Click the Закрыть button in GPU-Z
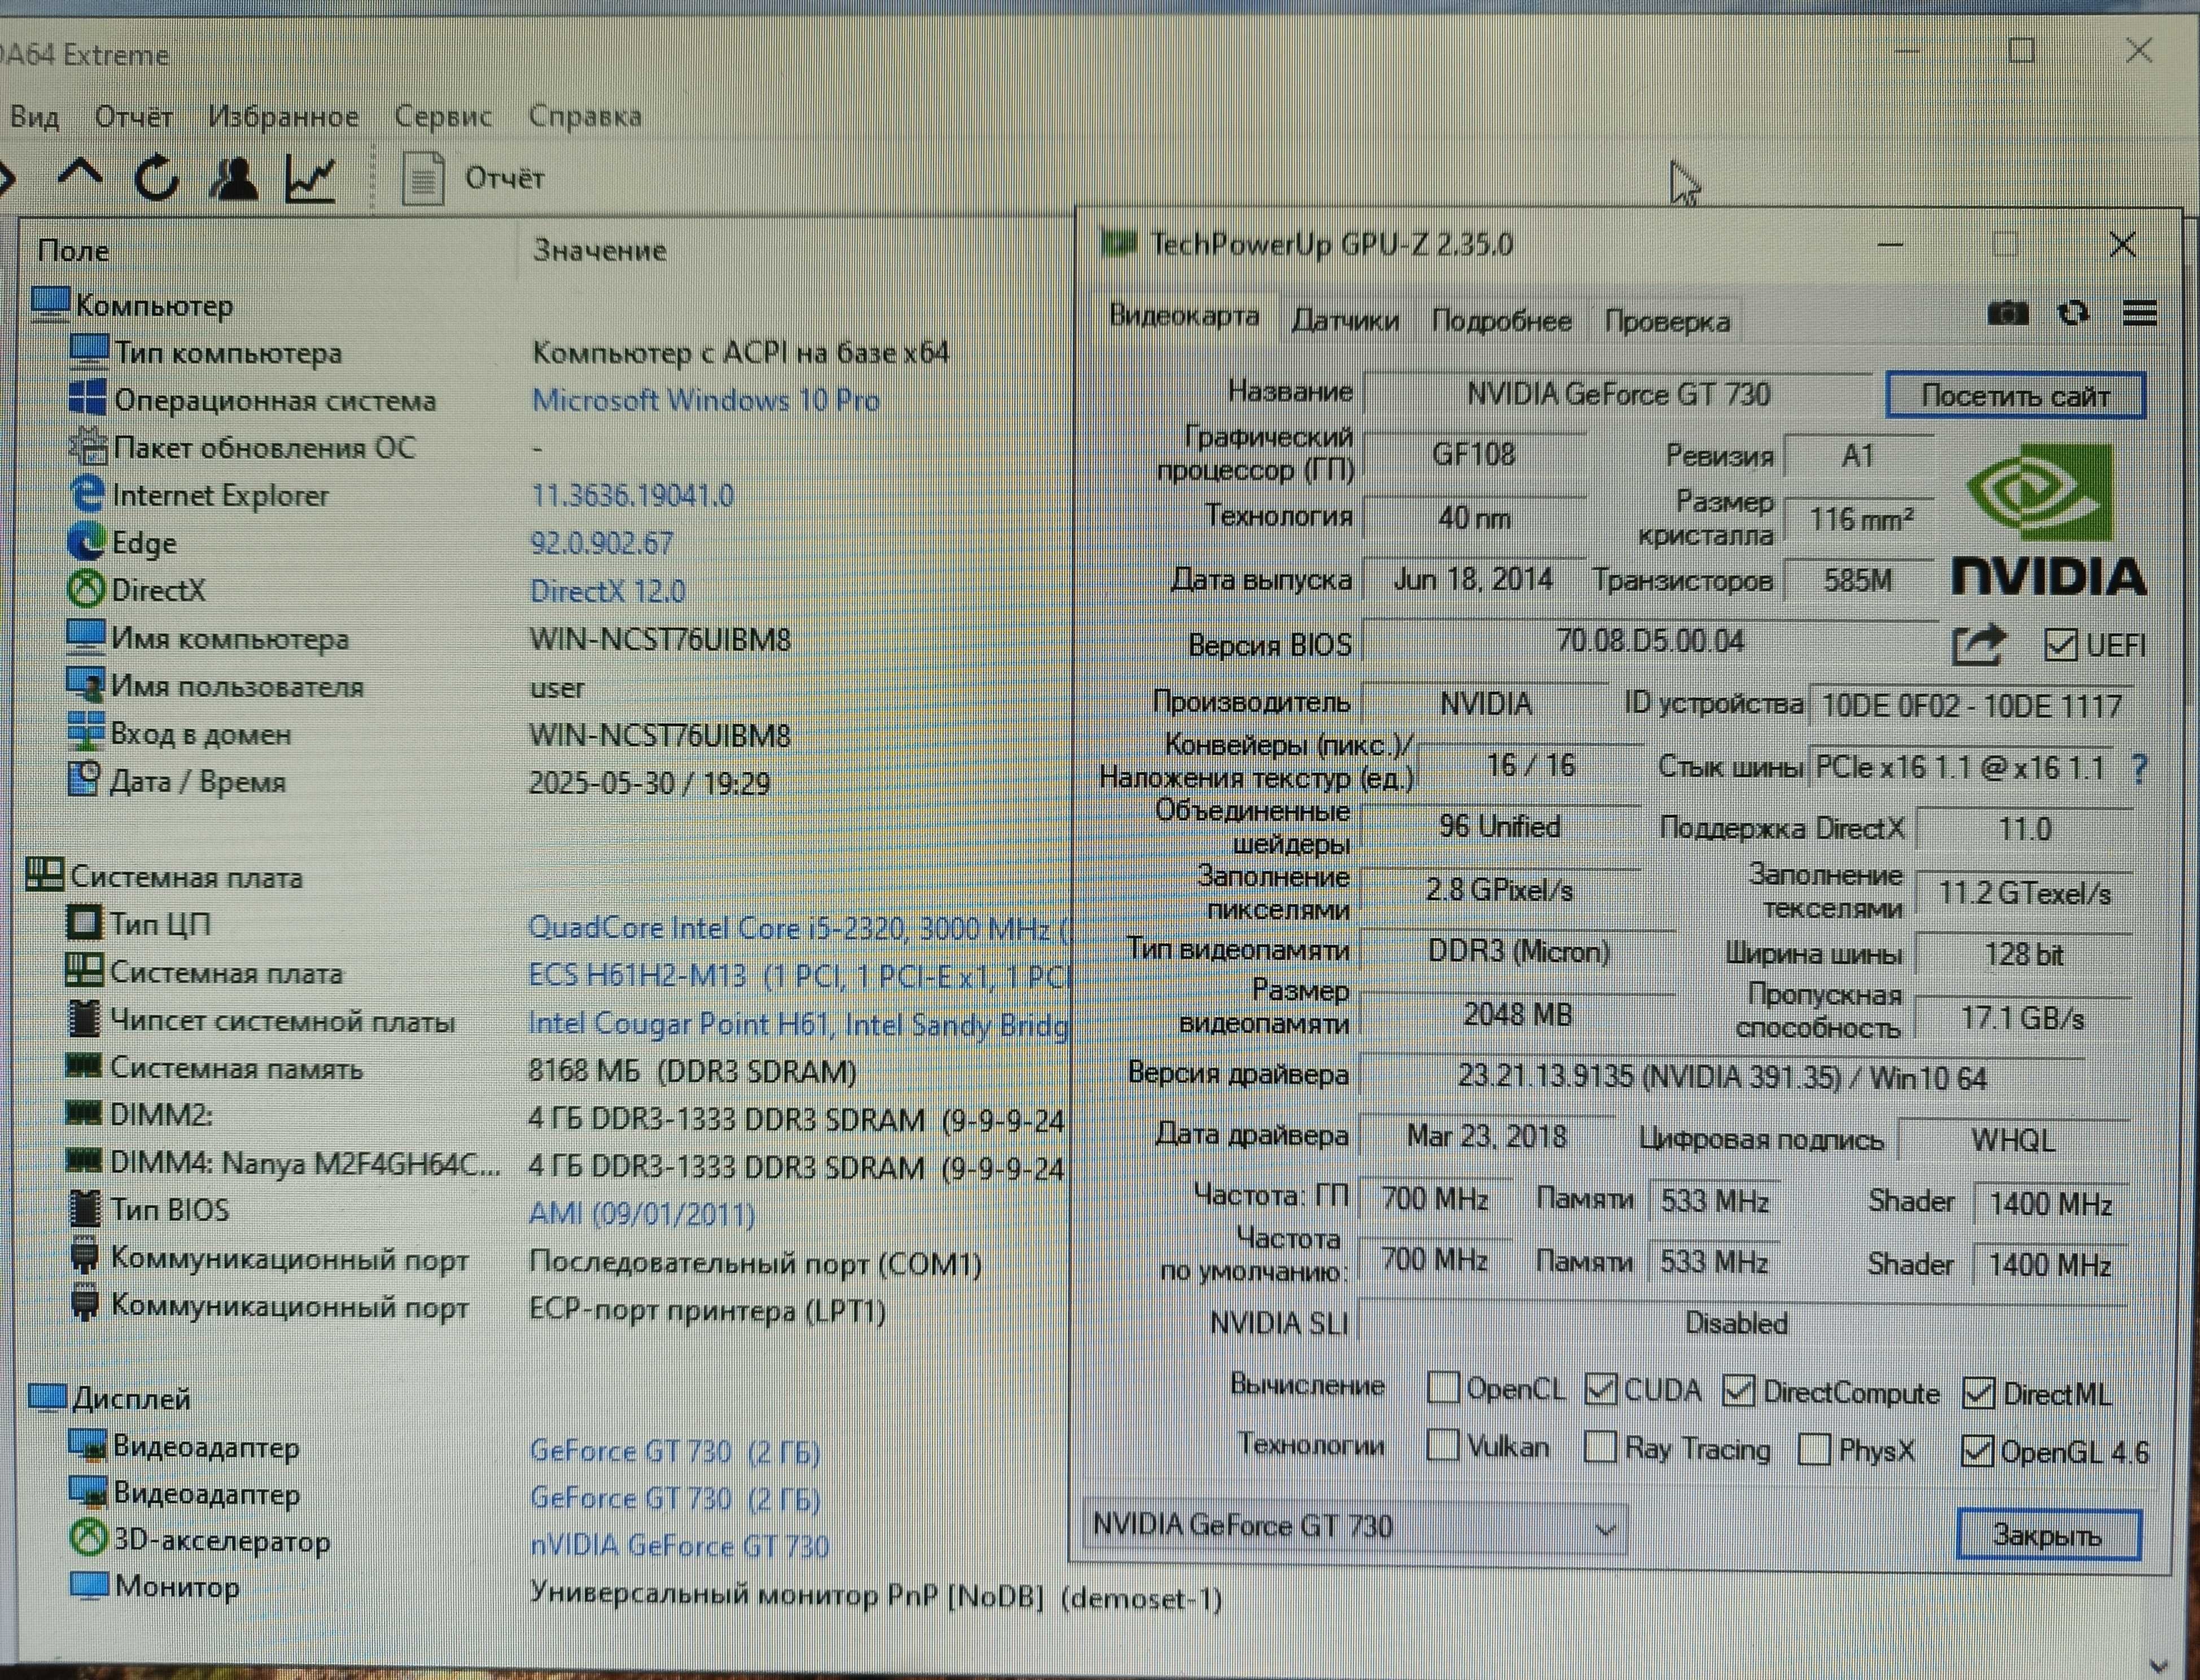The width and height of the screenshot is (2200, 1680). pyautogui.click(x=2048, y=1535)
